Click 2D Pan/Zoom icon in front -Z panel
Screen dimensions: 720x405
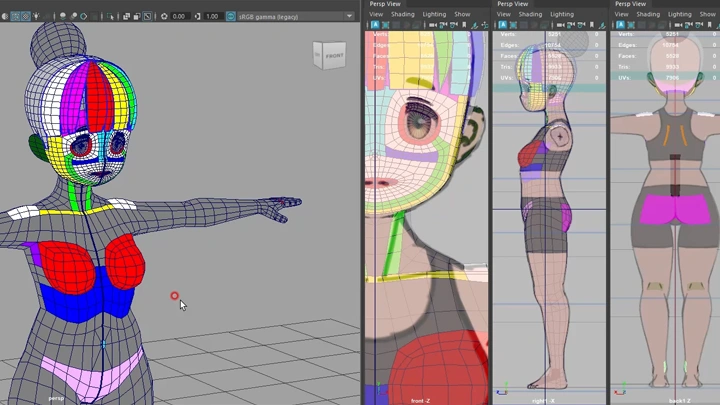(x=485, y=25)
